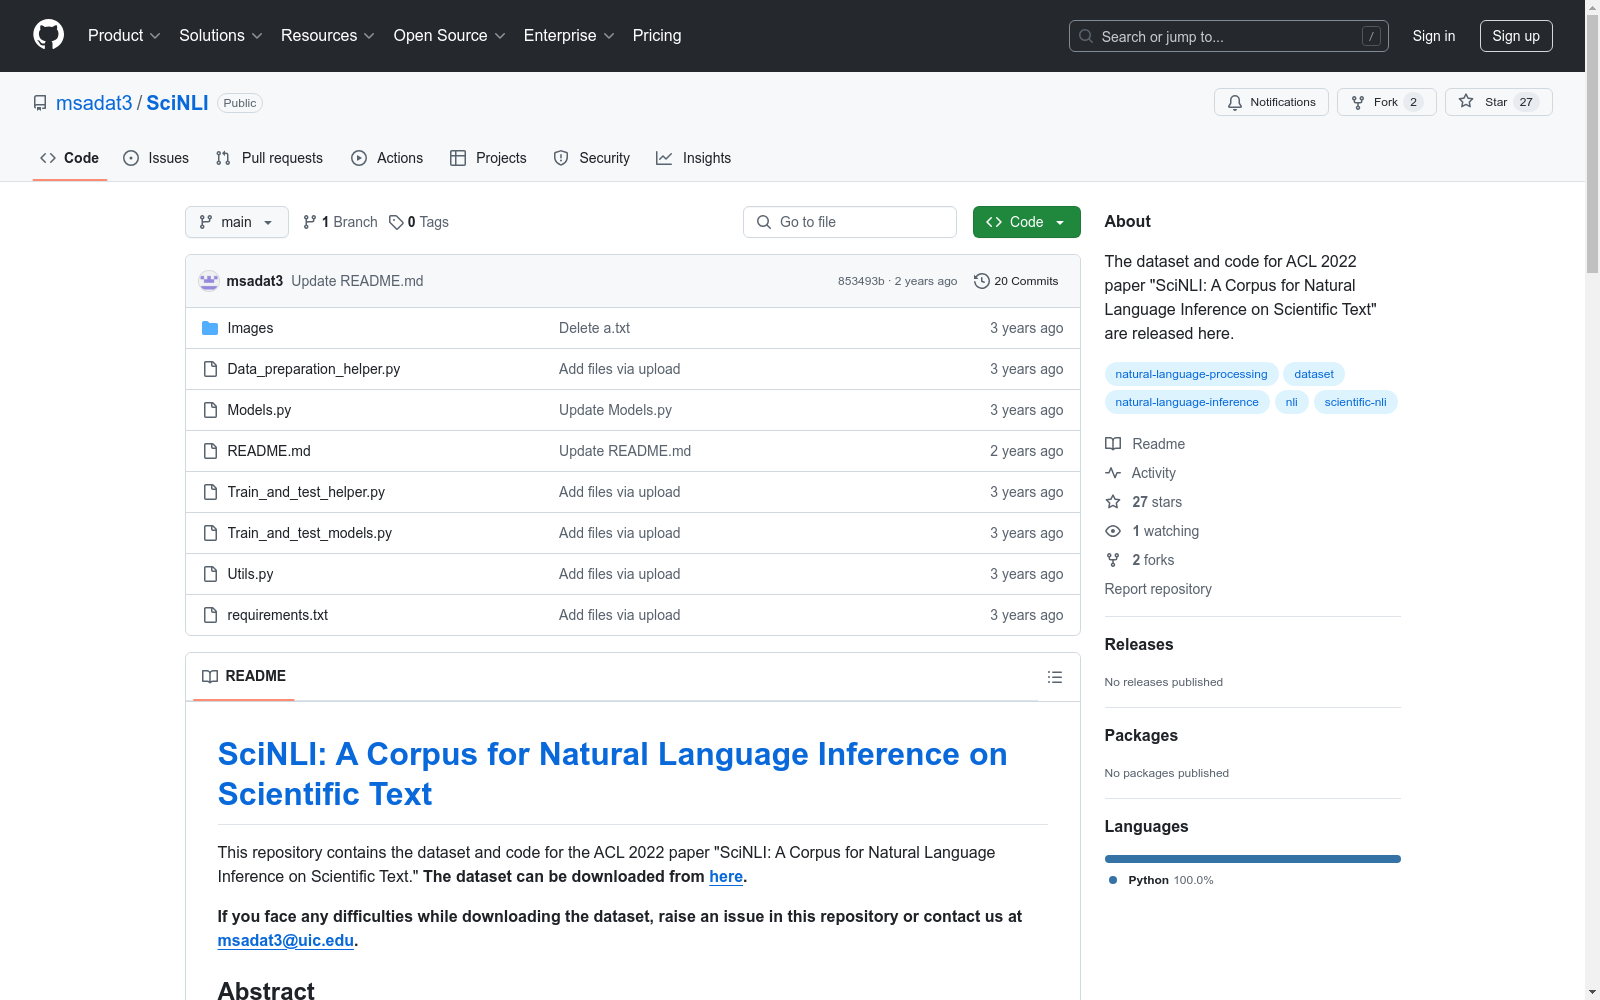
Task: Click the Python blue color dot
Action: [x=1113, y=880]
